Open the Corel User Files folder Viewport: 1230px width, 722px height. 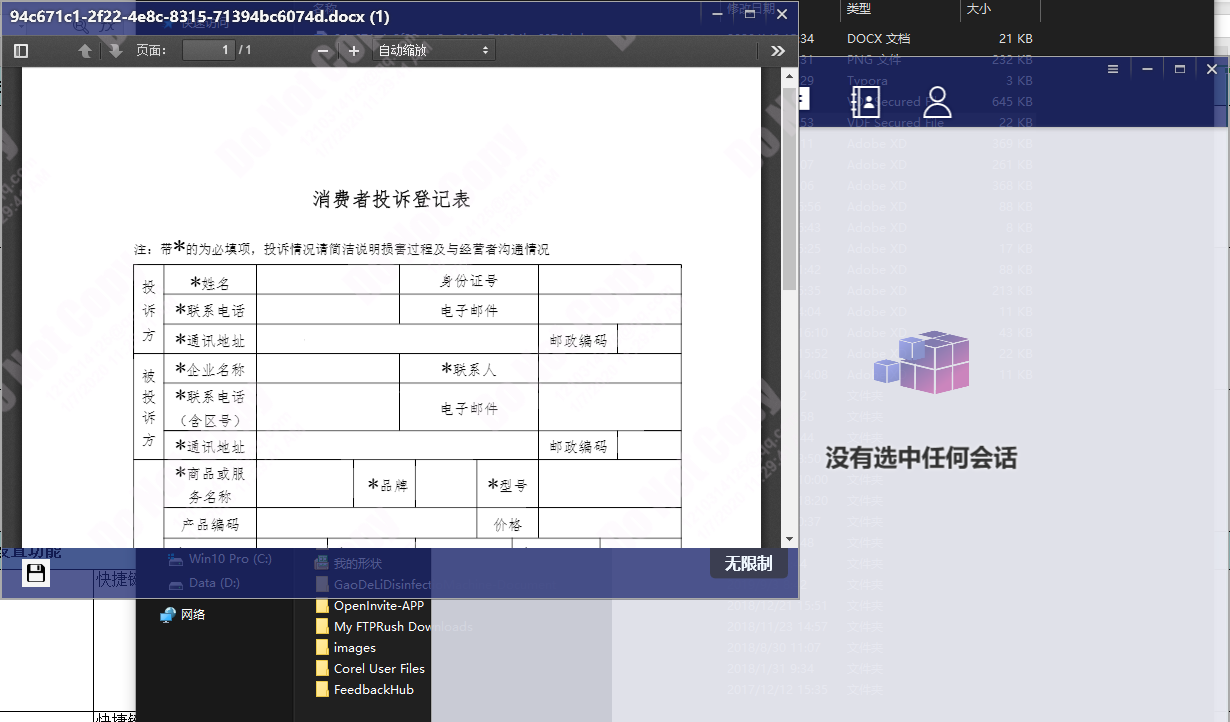(370, 669)
